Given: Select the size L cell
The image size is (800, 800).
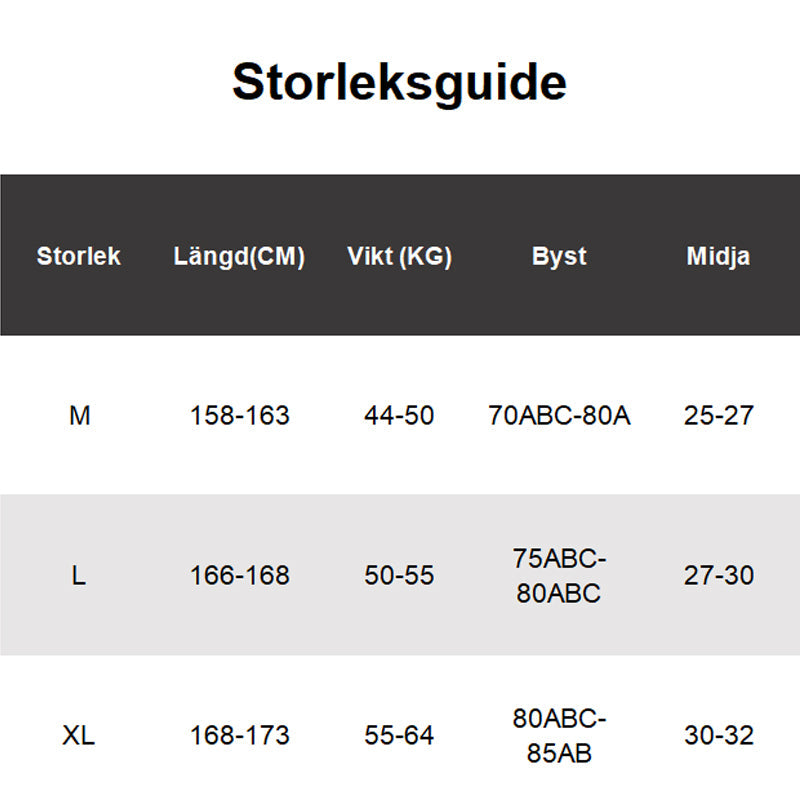Looking at the screenshot, I should click(79, 576).
